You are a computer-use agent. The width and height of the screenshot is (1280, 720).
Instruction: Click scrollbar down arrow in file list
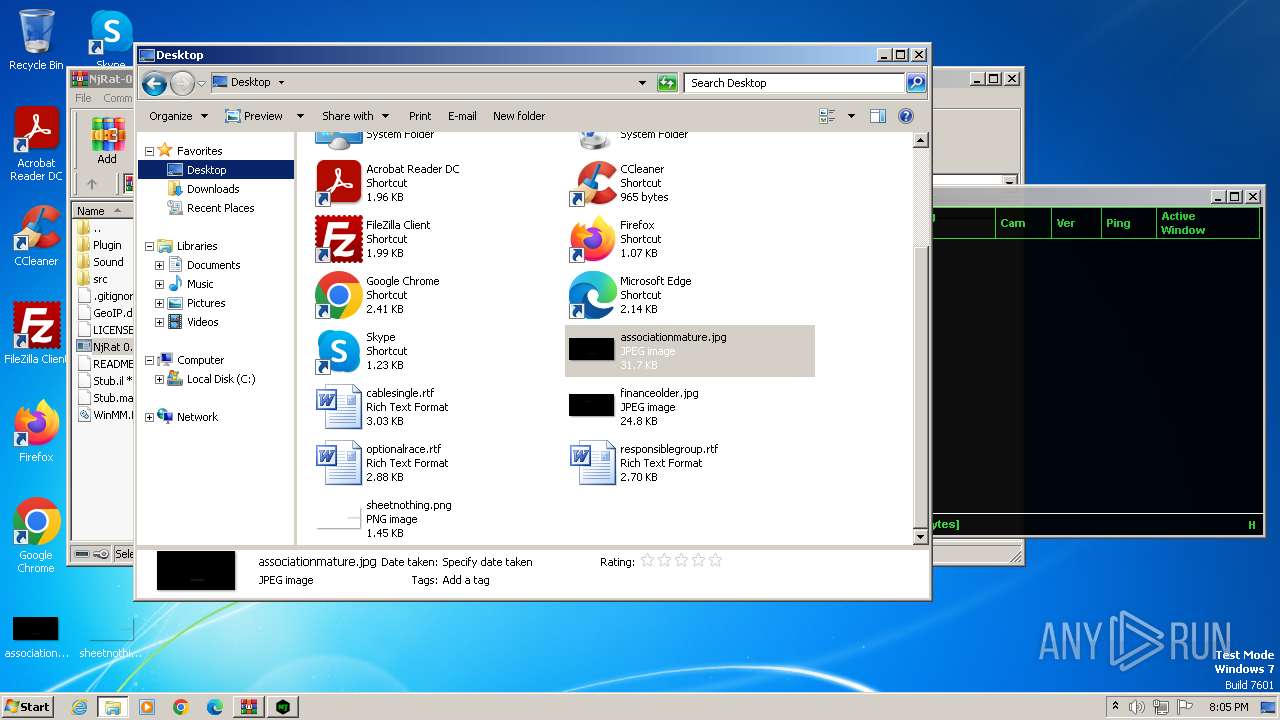coord(921,537)
